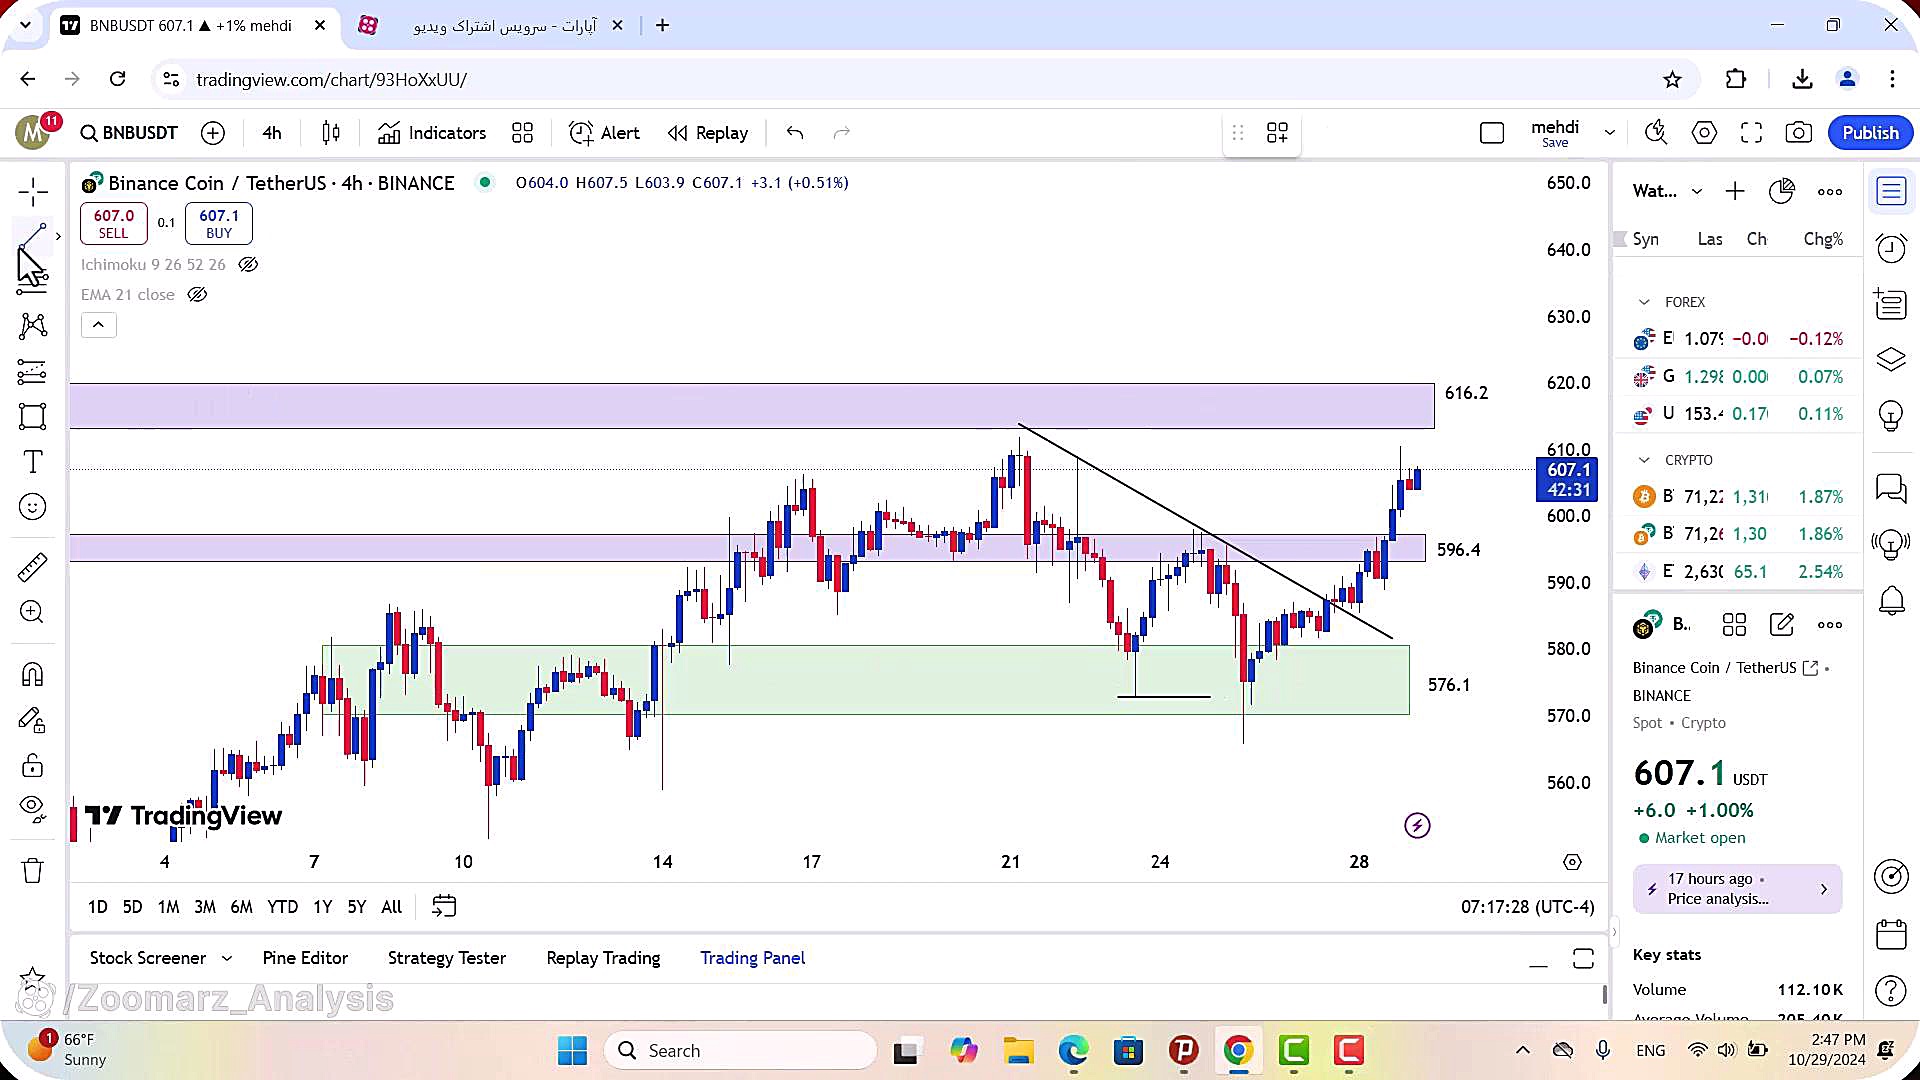Screen dimensions: 1920x1080
Task: Select the 1D time range
Action: pos(97,907)
